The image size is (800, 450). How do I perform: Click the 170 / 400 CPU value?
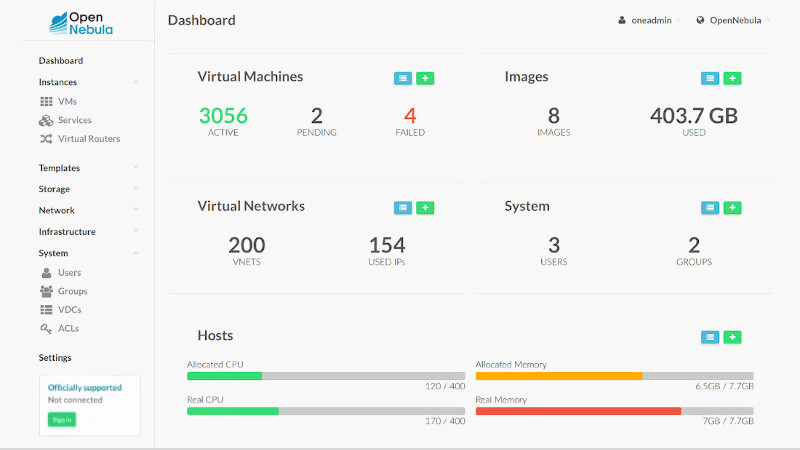pos(445,421)
